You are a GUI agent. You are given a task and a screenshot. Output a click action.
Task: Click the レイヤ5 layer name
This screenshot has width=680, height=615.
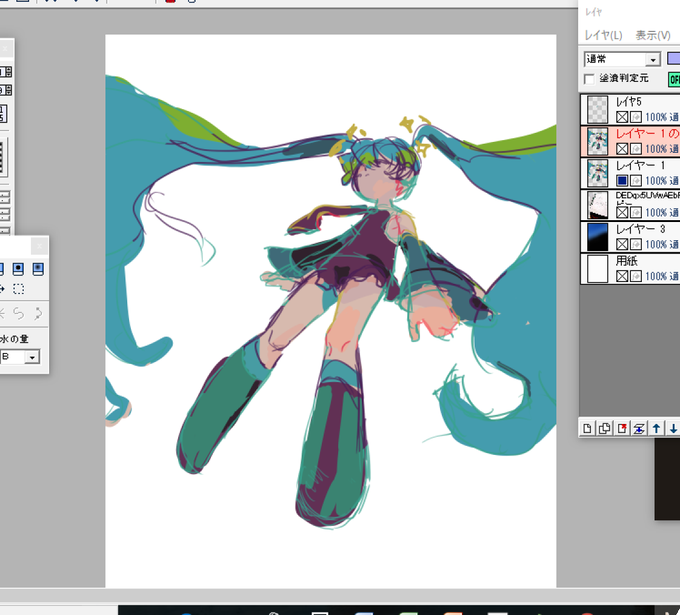point(629,102)
